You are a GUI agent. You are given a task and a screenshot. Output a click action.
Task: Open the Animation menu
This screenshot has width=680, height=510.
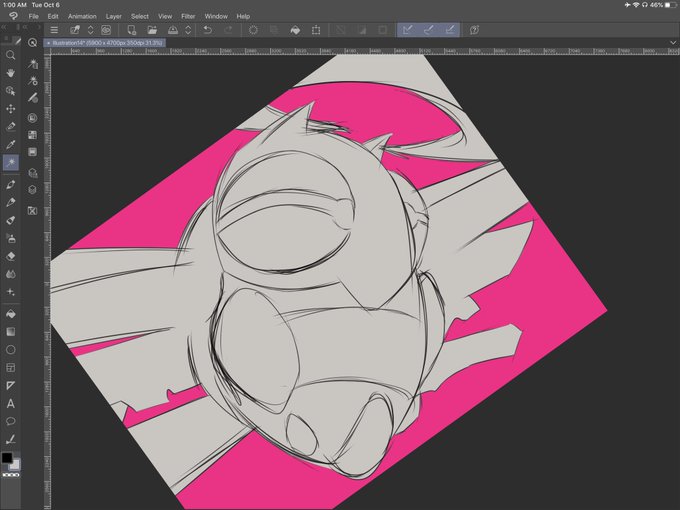(x=82, y=16)
